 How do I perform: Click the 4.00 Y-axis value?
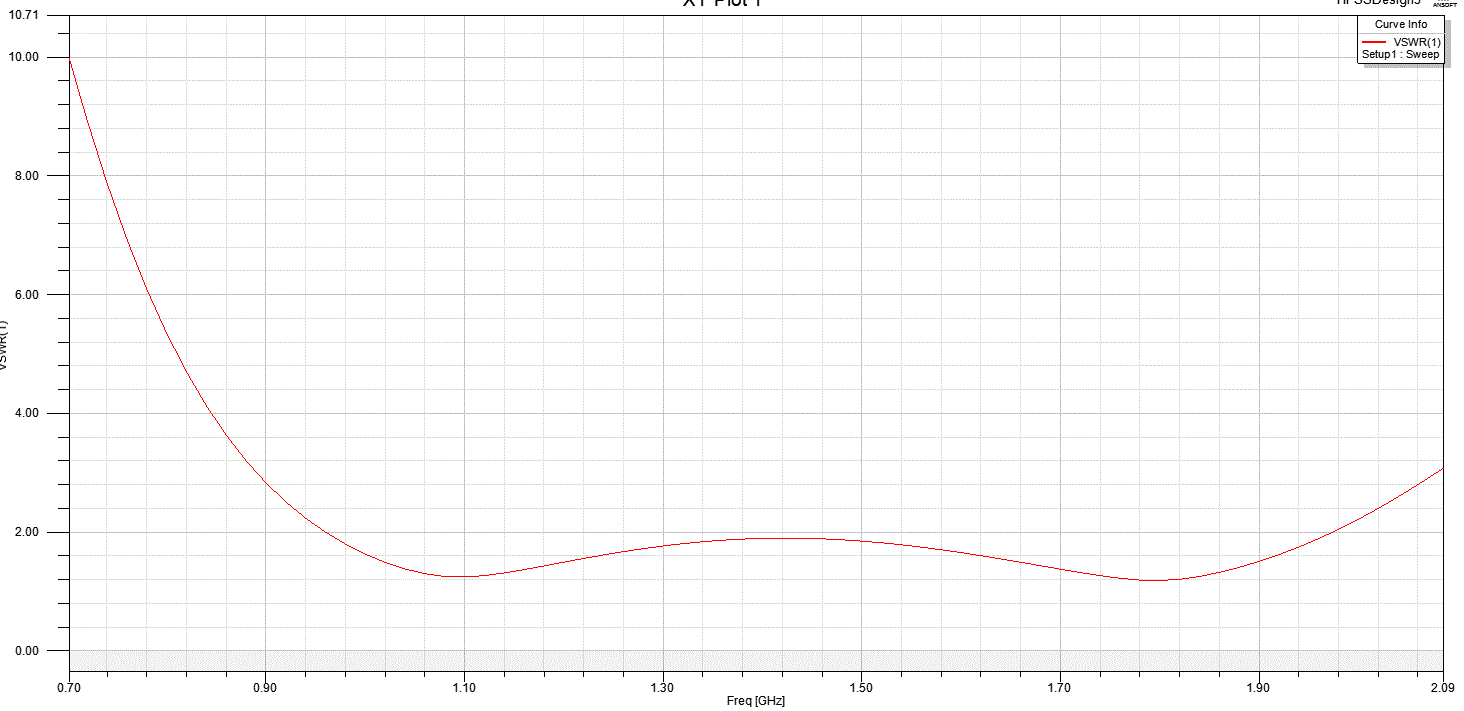pyautogui.click(x=26, y=414)
